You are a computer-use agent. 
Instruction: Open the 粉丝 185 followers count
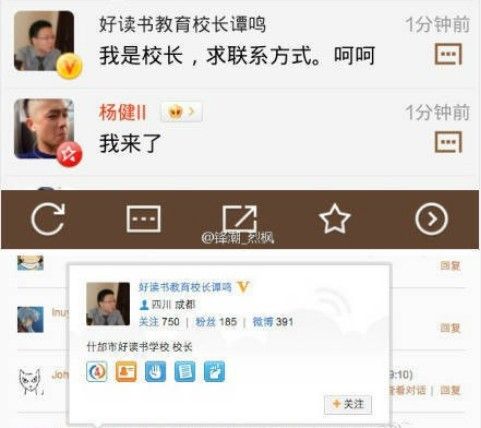(x=216, y=322)
